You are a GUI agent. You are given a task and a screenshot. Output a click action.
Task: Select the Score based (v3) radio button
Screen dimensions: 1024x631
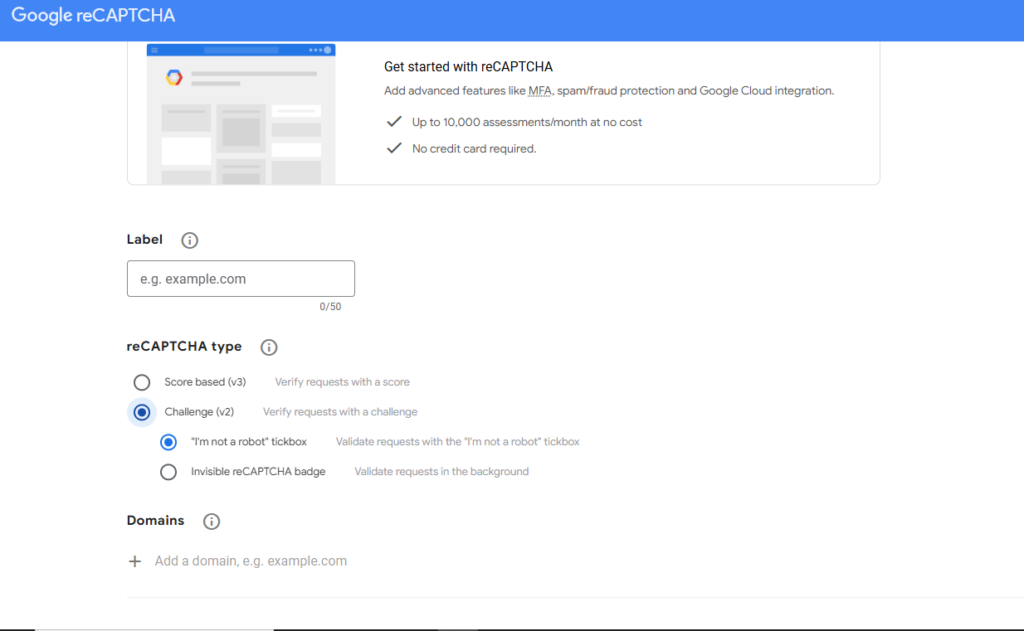tap(142, 382)
